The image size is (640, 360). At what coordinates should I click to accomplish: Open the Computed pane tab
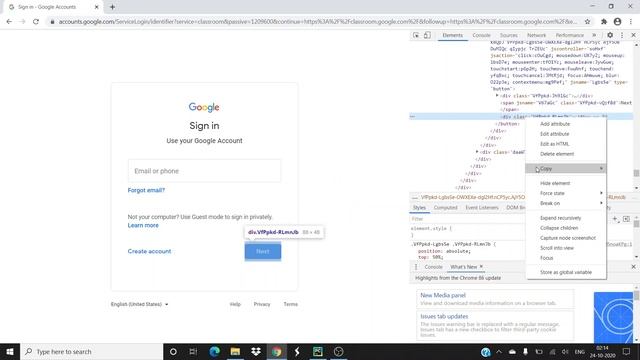pos(445,208)
